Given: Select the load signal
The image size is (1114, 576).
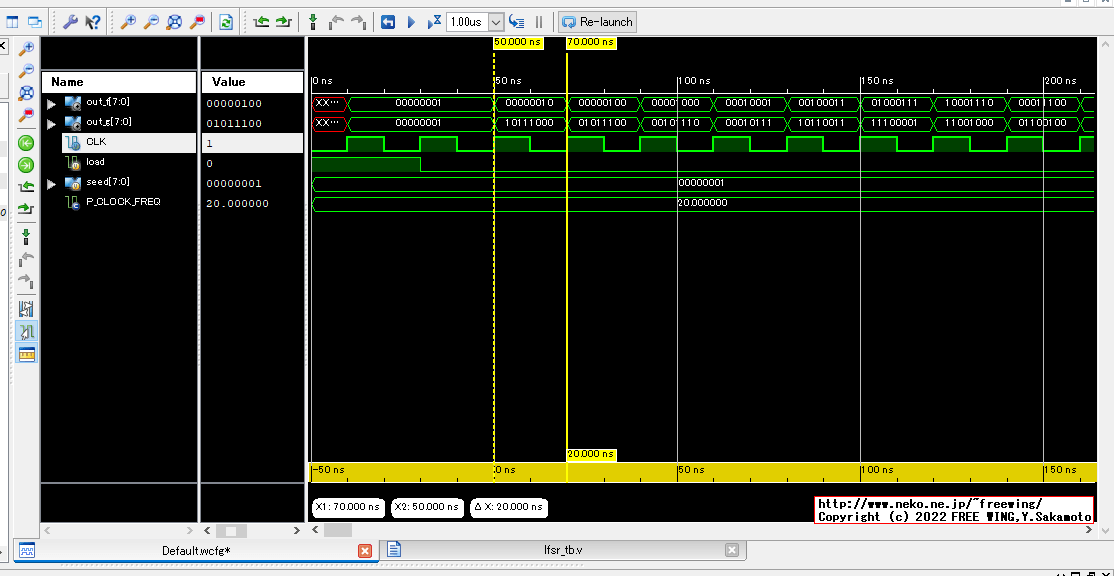Looking at the screenshot, I should (95, 162).
